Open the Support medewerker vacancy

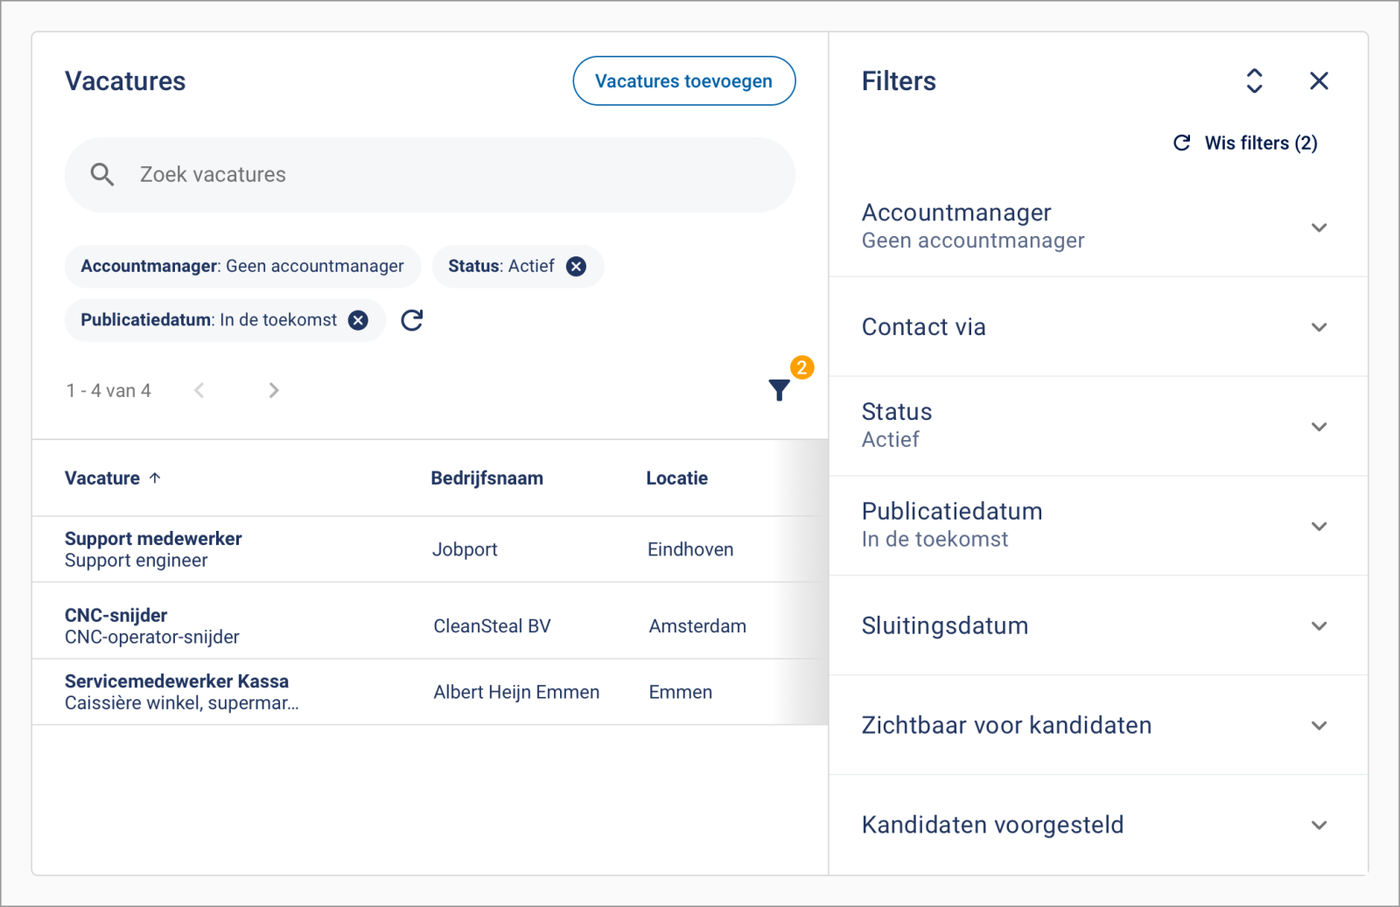[x=153, y=538]
